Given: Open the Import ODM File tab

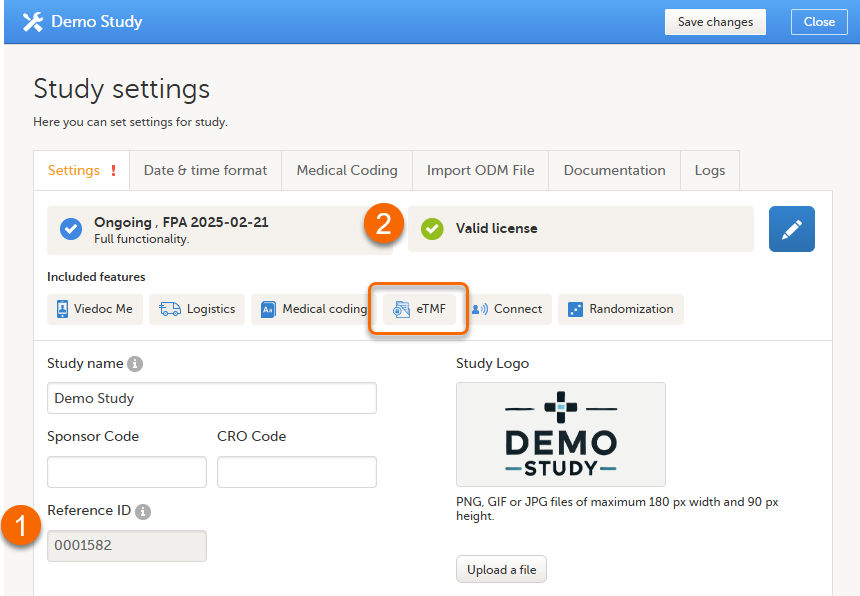Looking at the screenshot, I should (480, 170).
